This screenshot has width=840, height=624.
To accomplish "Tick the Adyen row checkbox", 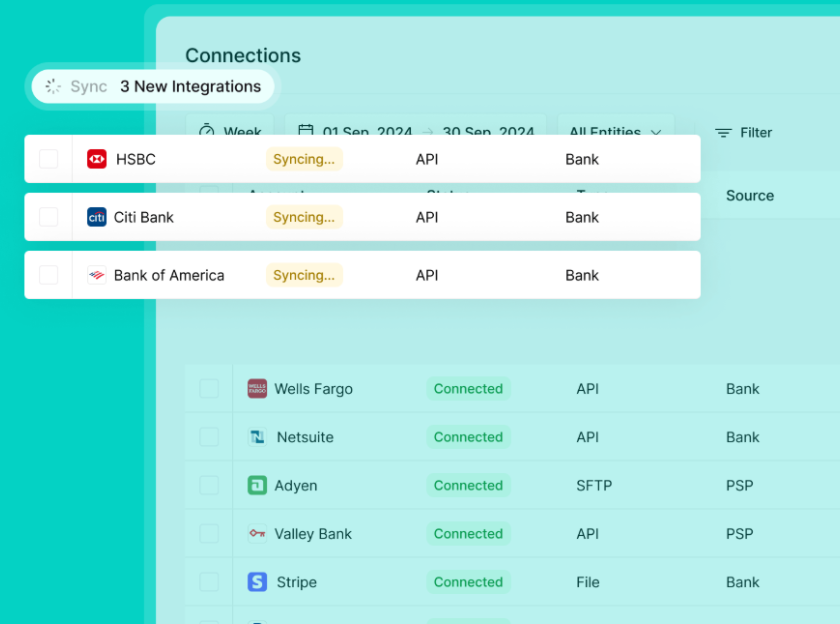I will [209, 485].
